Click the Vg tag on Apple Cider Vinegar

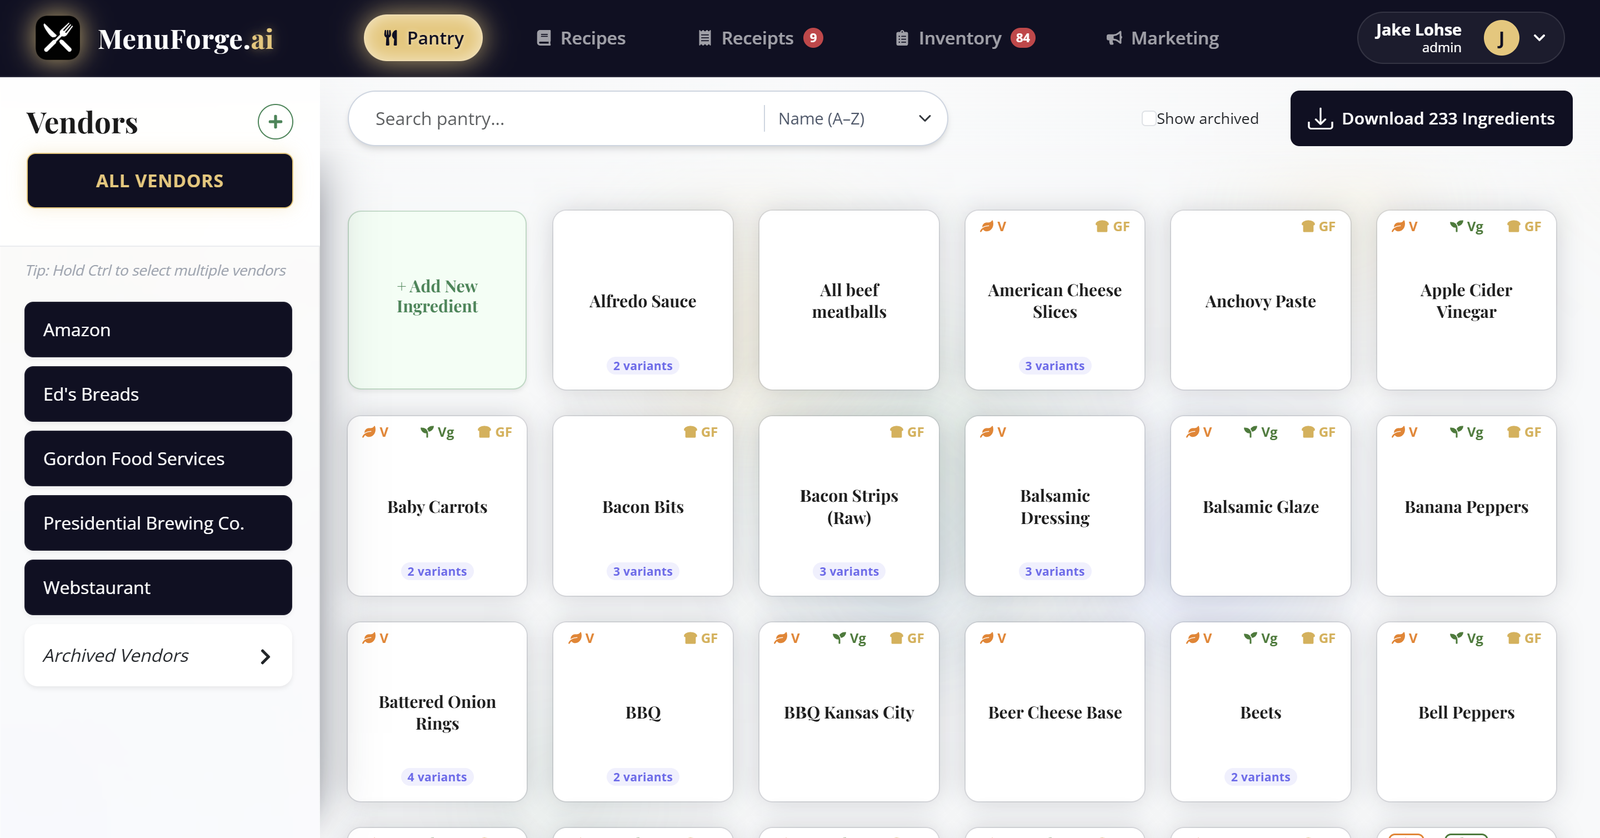pyautogui.click(x=1466, y=227)
